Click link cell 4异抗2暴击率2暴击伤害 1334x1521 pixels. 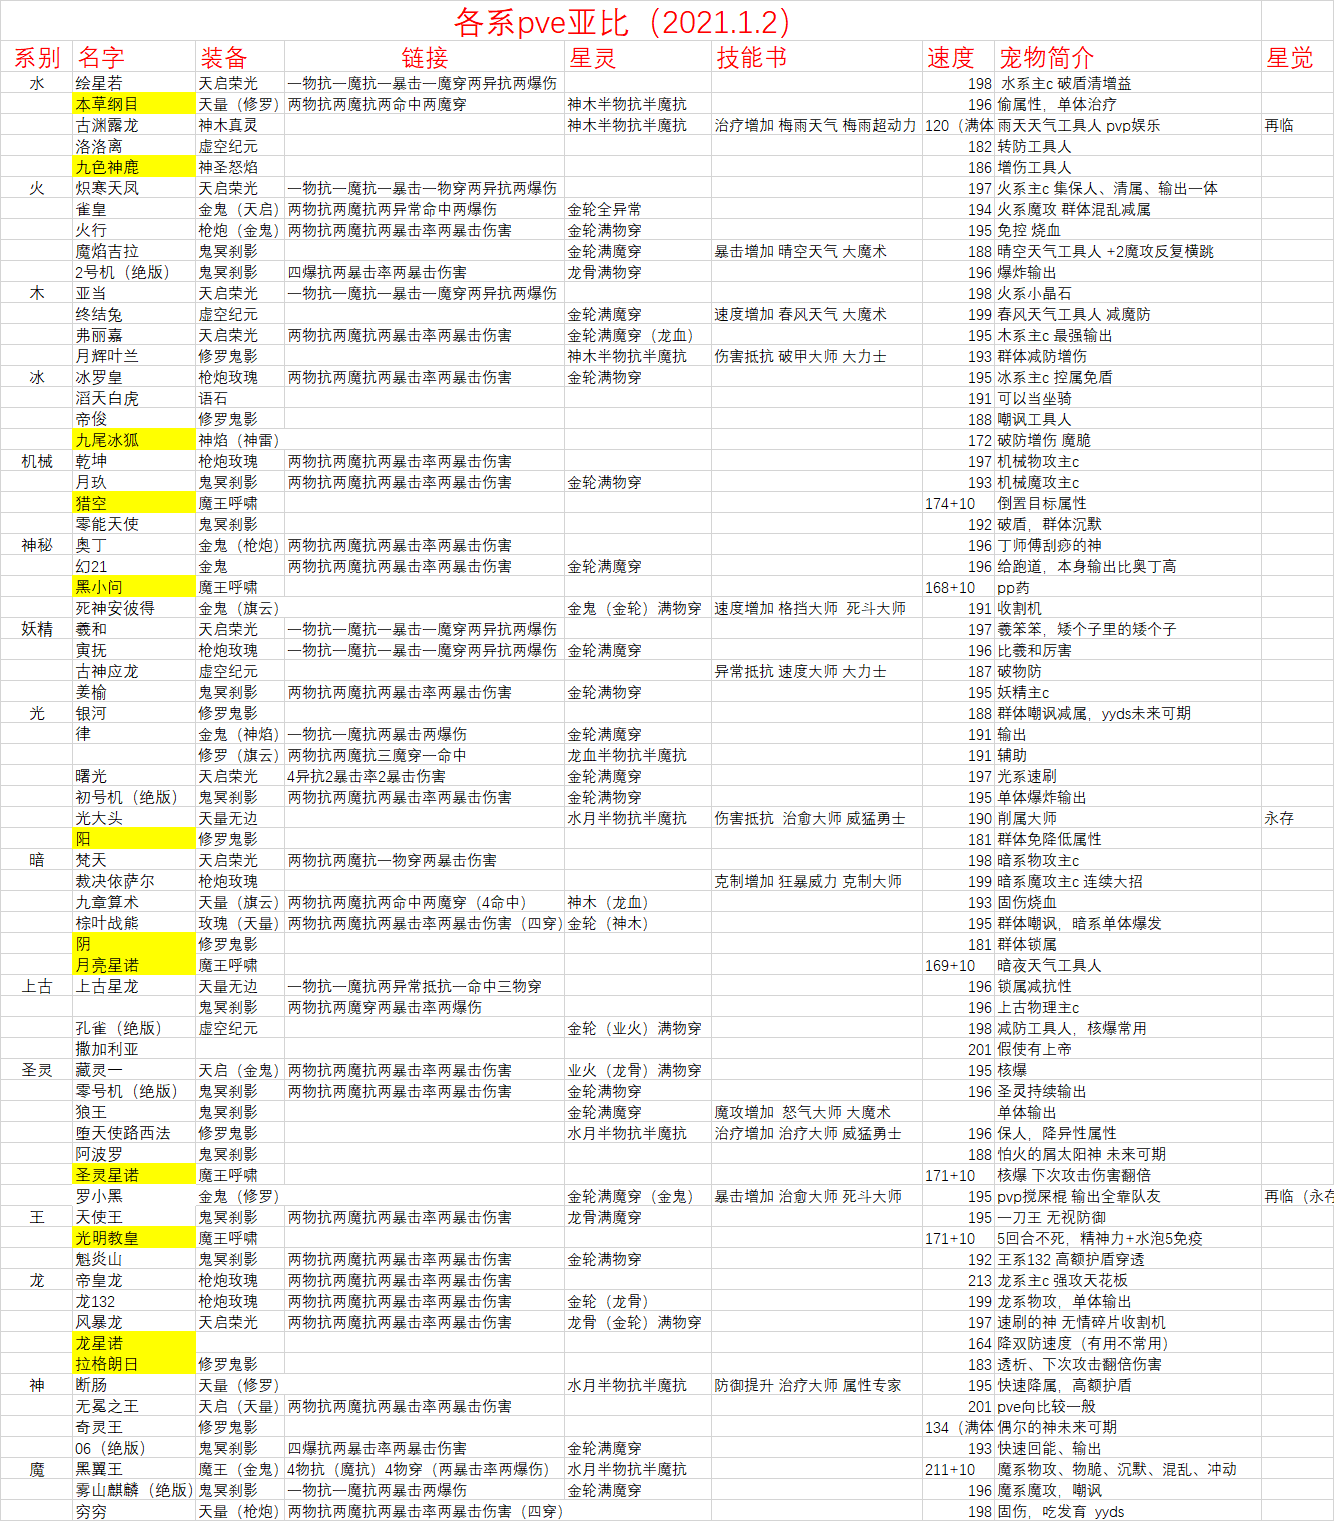tap(425, 776)
